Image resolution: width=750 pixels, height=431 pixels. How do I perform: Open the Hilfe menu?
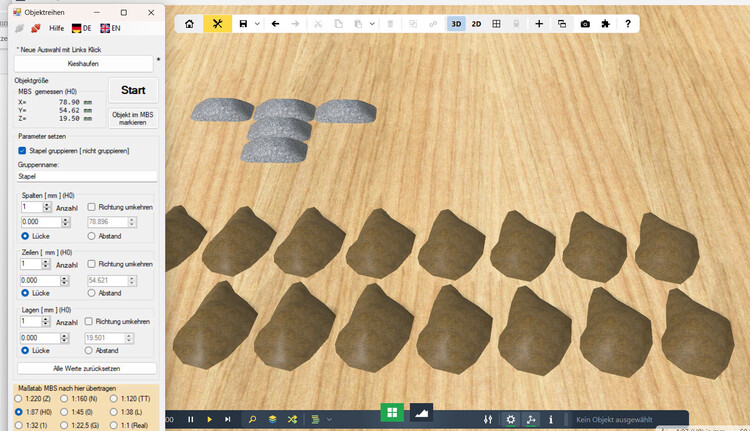click(x=56, y=28)
